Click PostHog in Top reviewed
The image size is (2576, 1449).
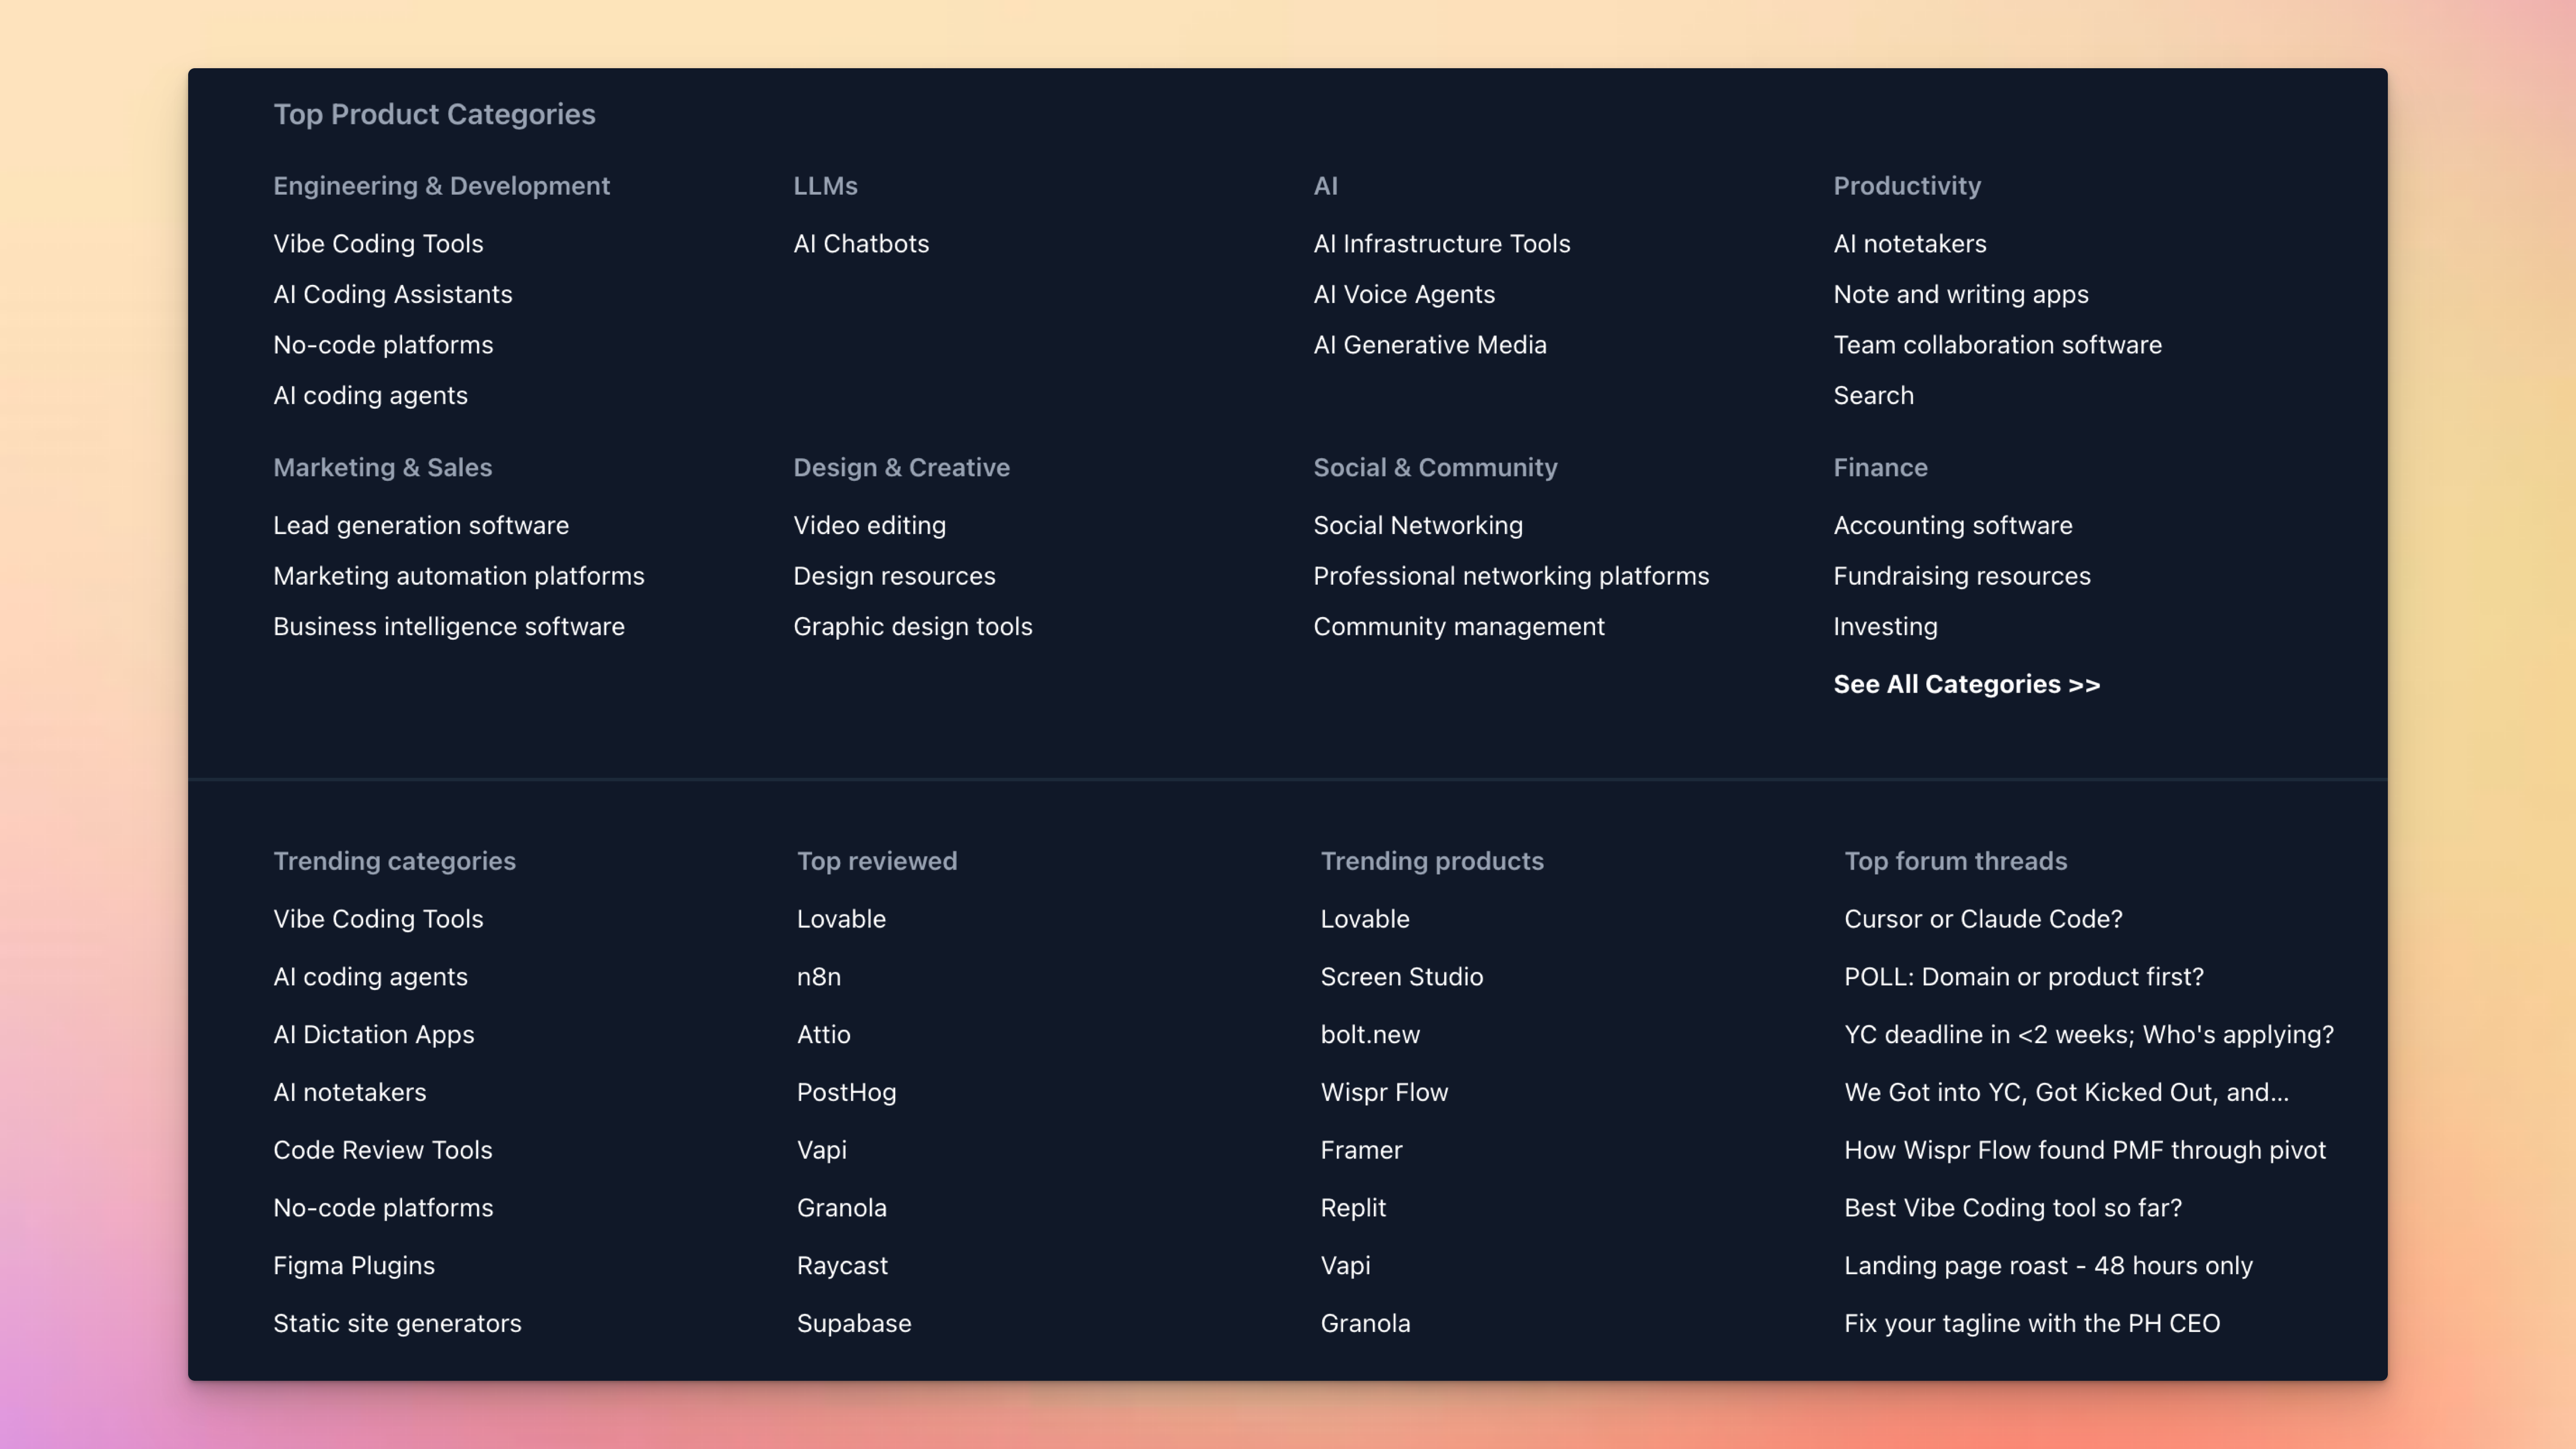[846, 1092]
